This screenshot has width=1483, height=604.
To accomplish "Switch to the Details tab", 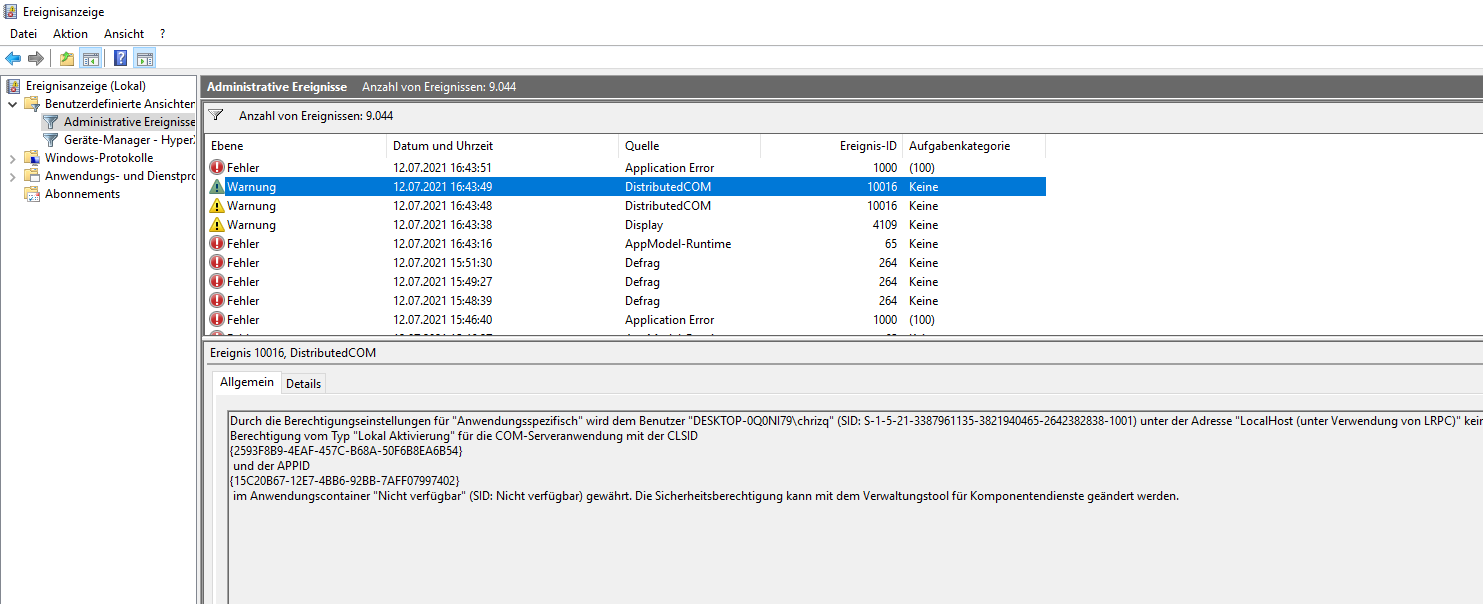I will pos(303,384).
